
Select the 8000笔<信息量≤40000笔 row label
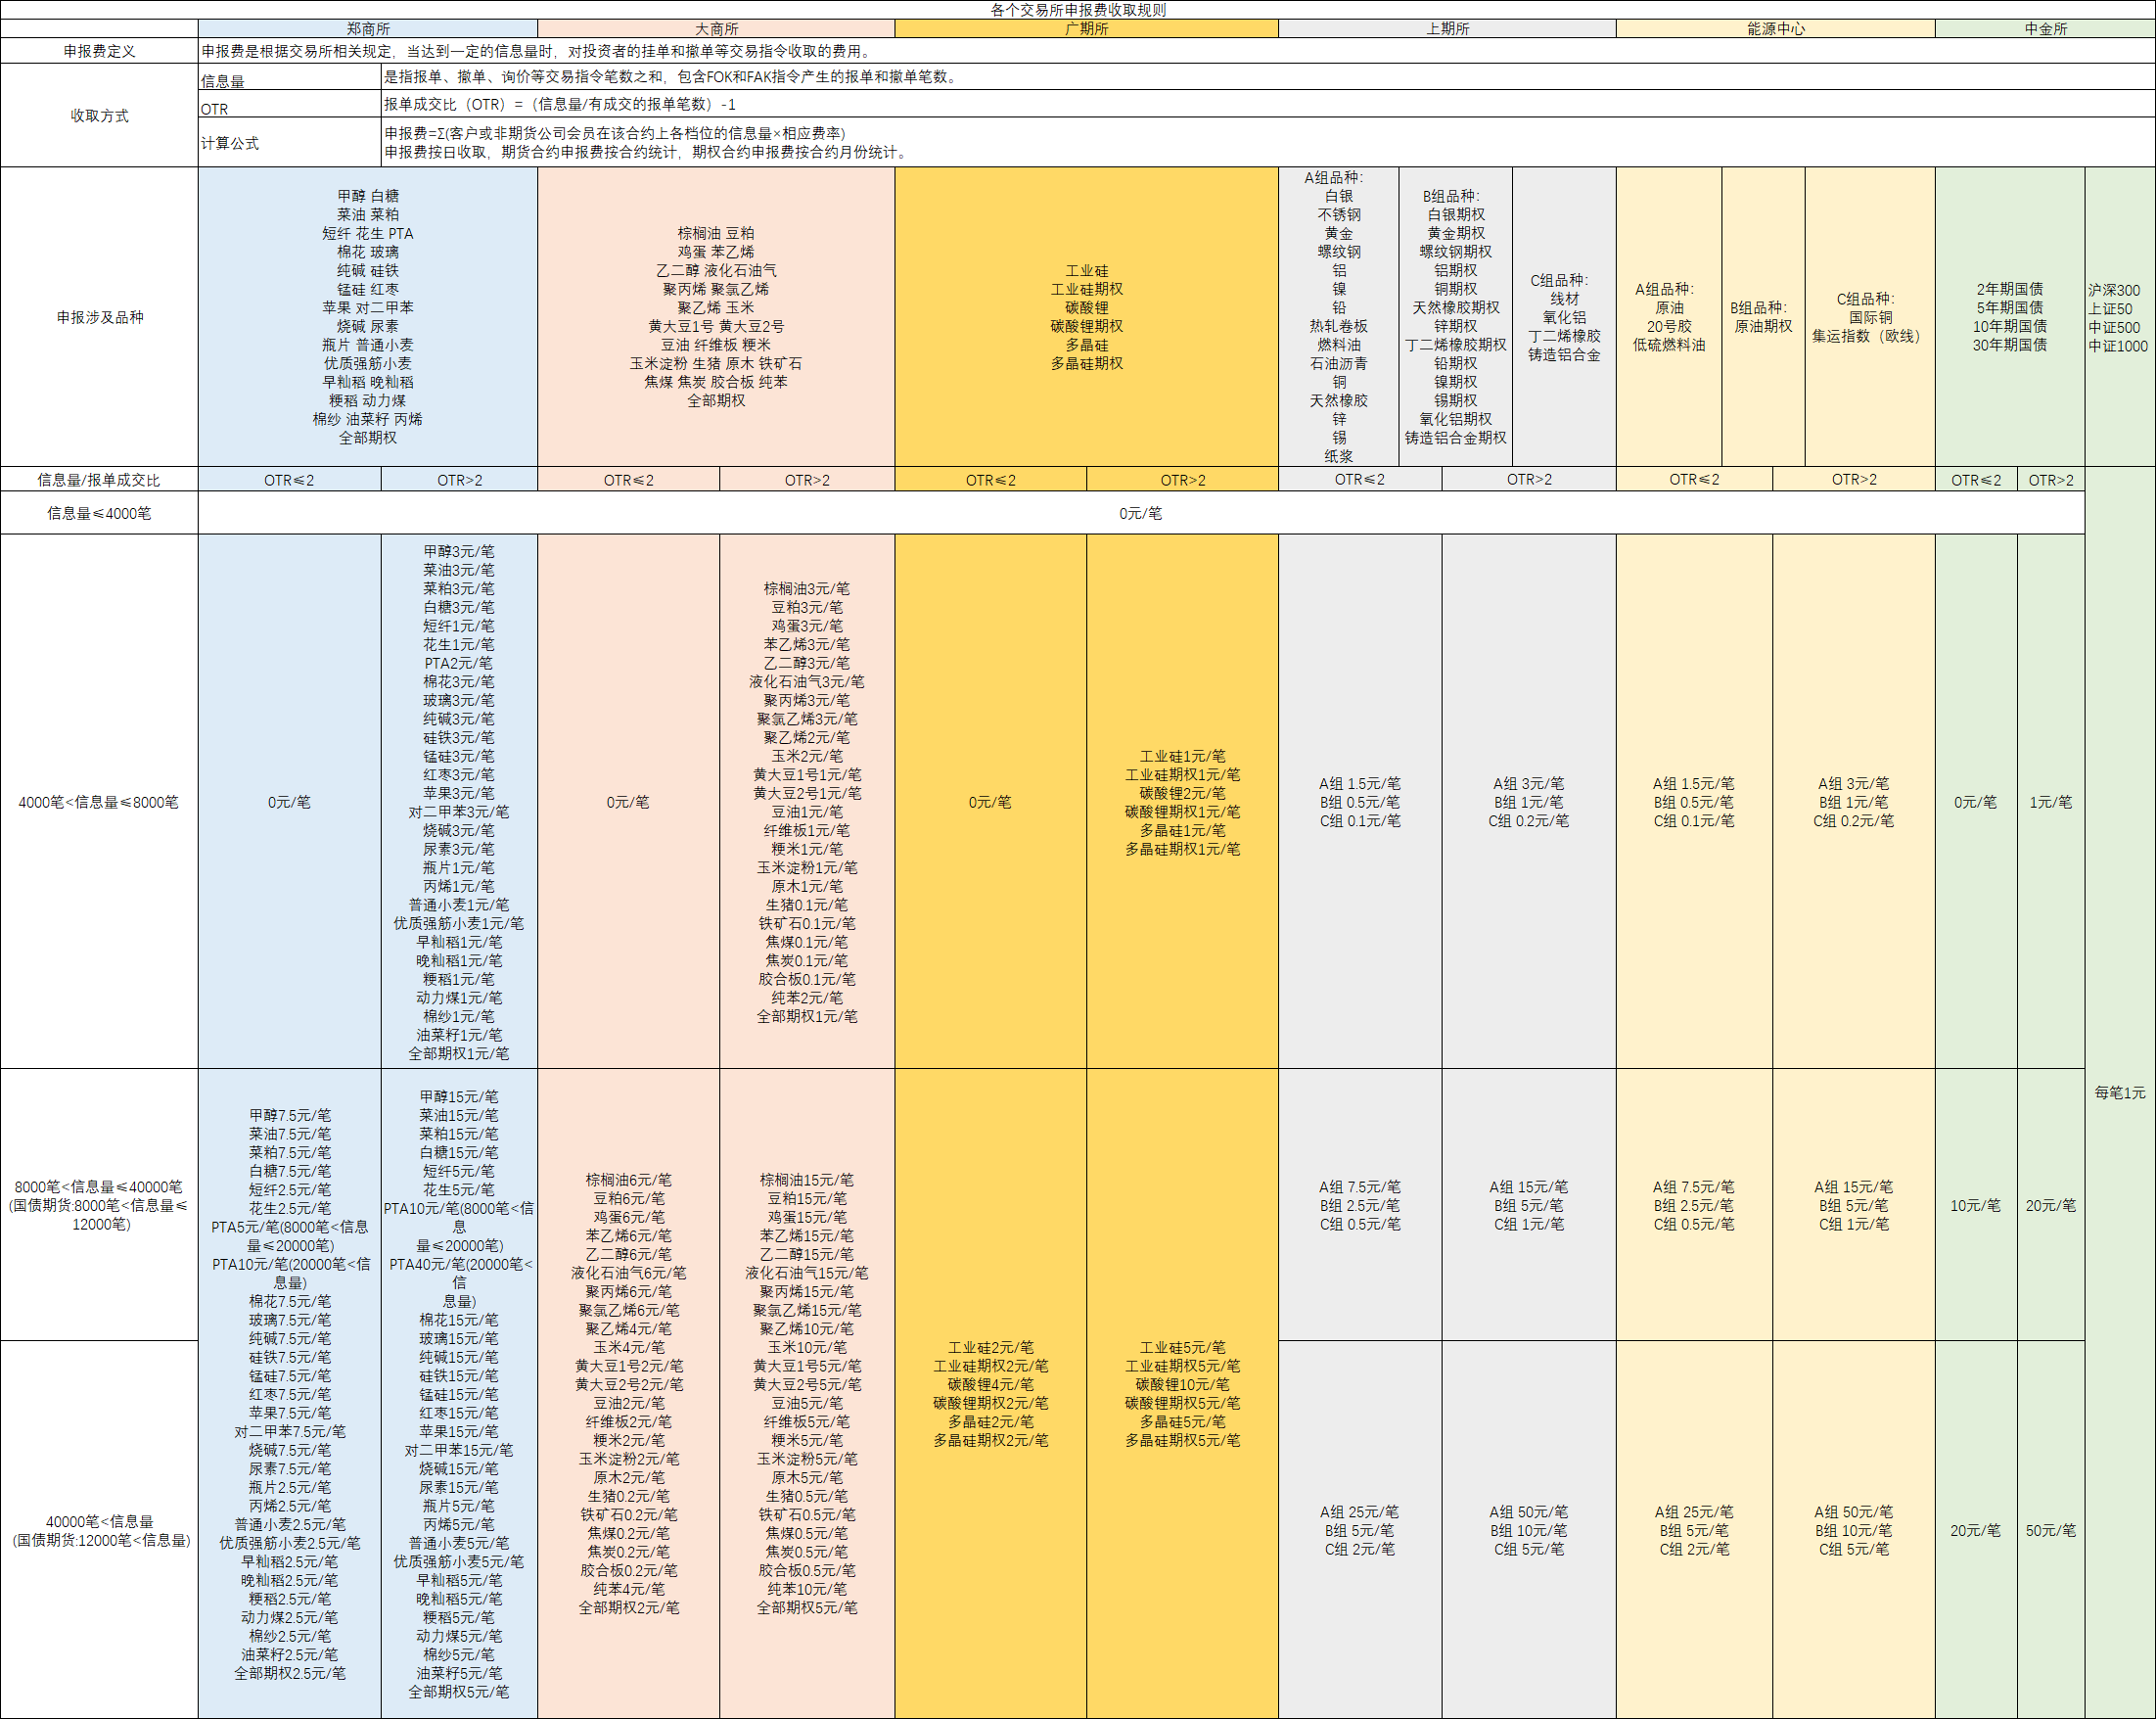pyautogui.click(x=99, y=1205)
